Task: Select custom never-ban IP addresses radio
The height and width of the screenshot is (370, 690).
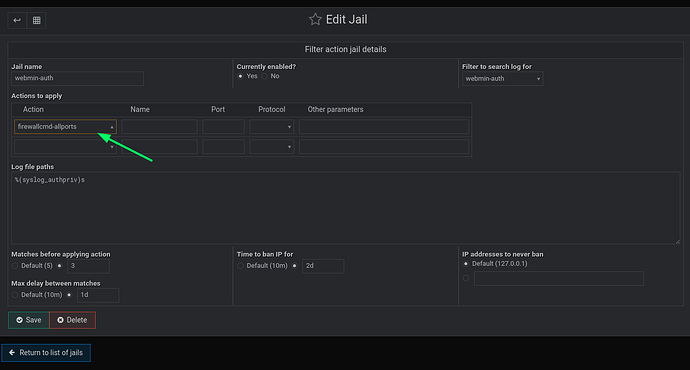Action: point(466,278)
